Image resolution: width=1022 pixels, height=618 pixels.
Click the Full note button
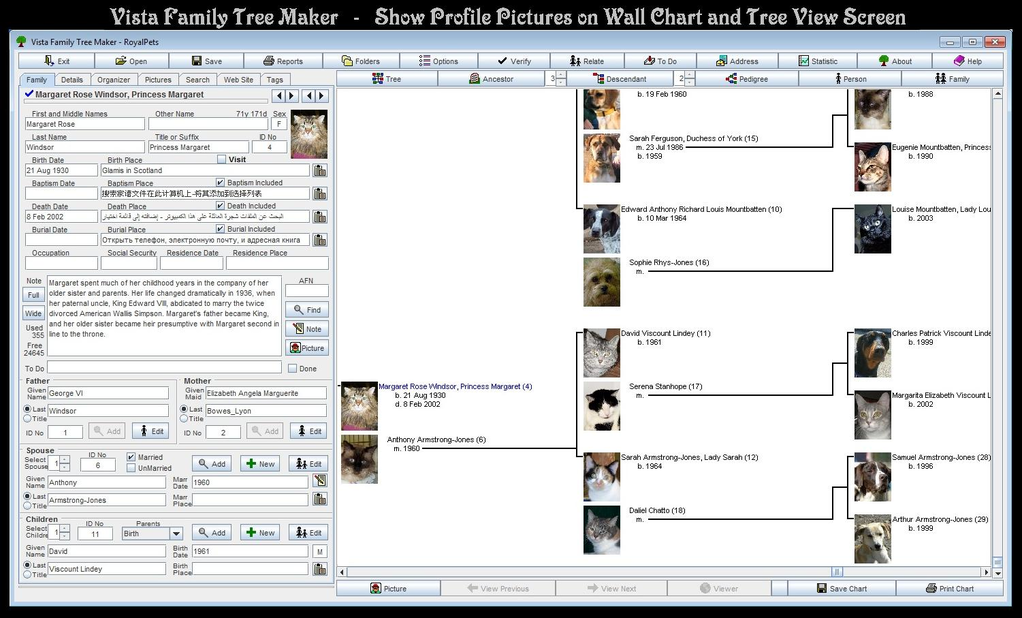click(x=33, y=295)
